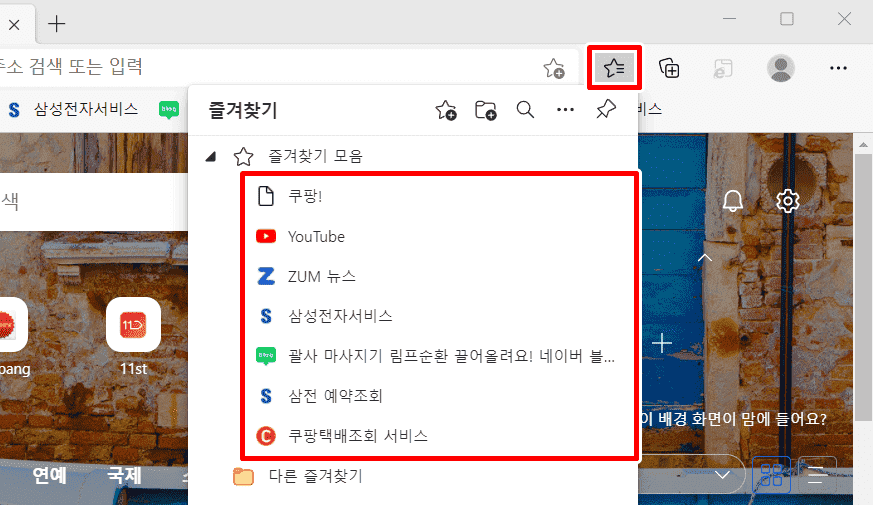
Task: Open a new tab with plus button
Action: tap(57, 23)
